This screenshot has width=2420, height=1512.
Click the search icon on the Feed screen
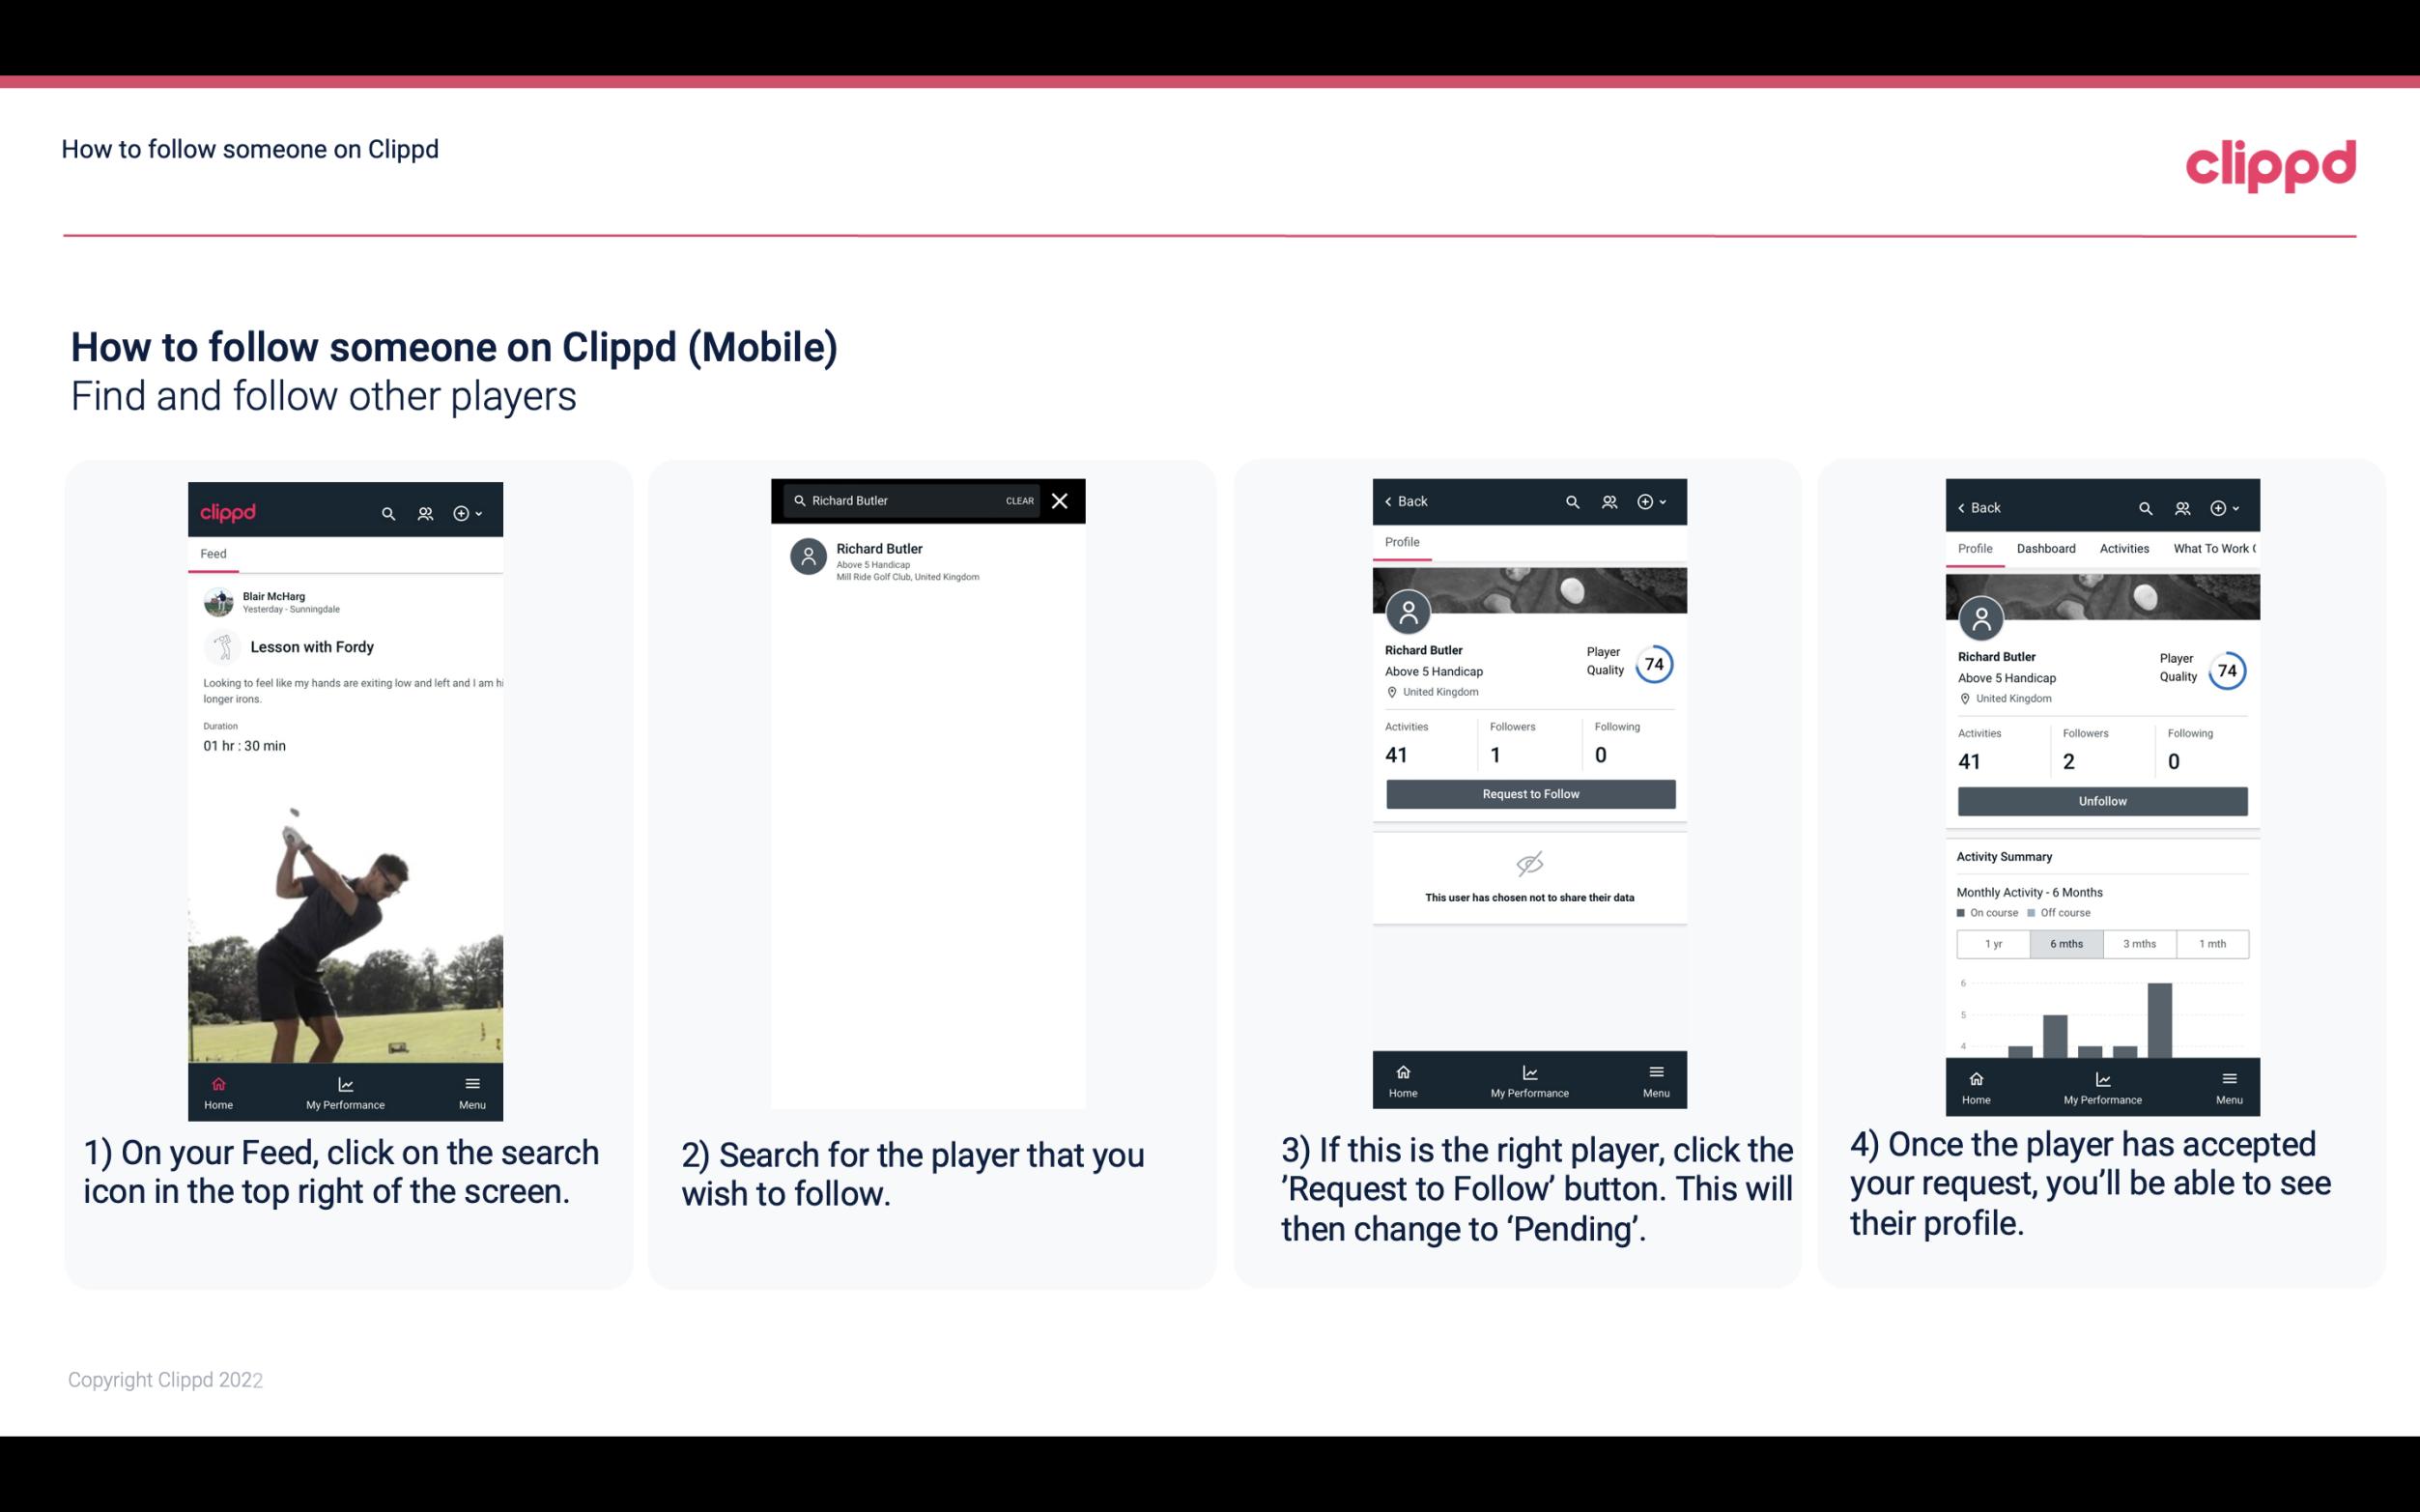388,512
